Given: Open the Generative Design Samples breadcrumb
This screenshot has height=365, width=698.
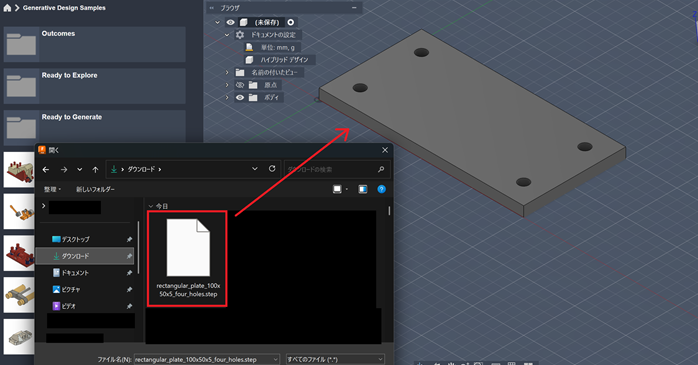Looking at the screenshot, I should 64,8.
